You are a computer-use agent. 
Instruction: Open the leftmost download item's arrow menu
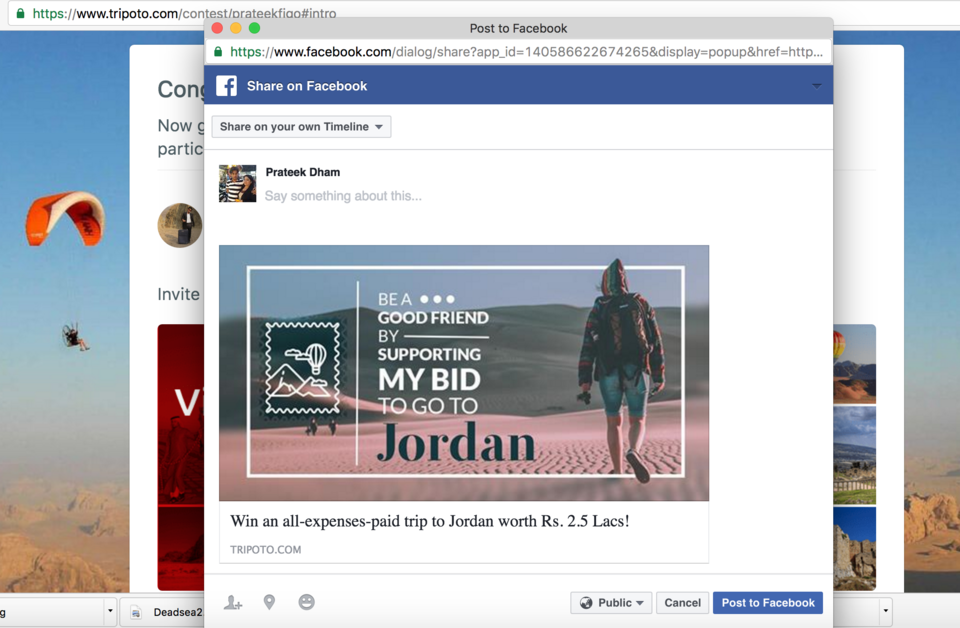[x=110, y=611]
